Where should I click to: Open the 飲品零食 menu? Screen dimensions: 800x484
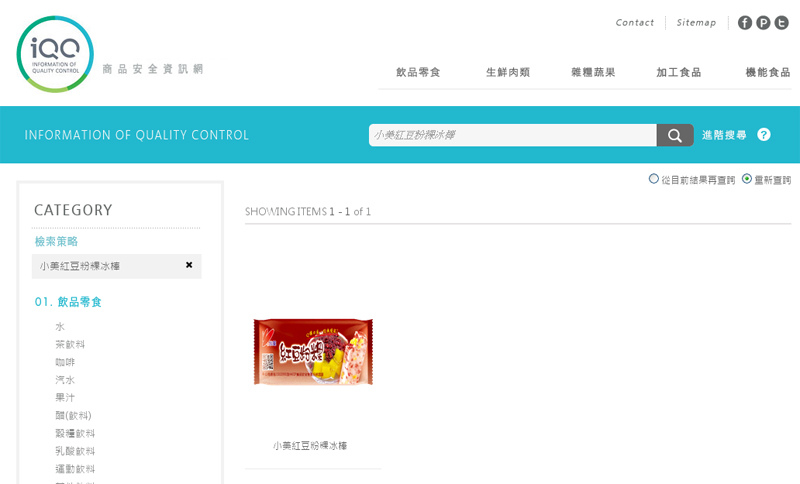pos(418,72)
